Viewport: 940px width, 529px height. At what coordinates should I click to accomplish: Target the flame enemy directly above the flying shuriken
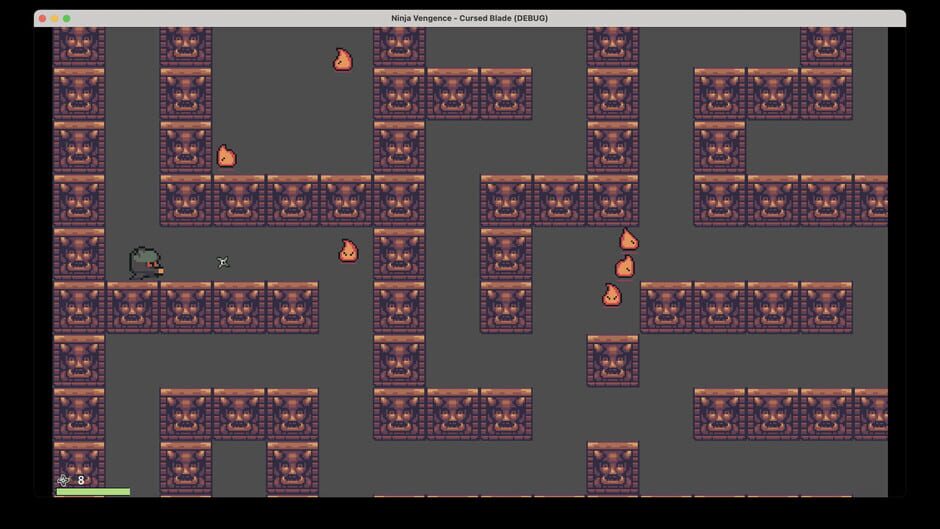226,156
